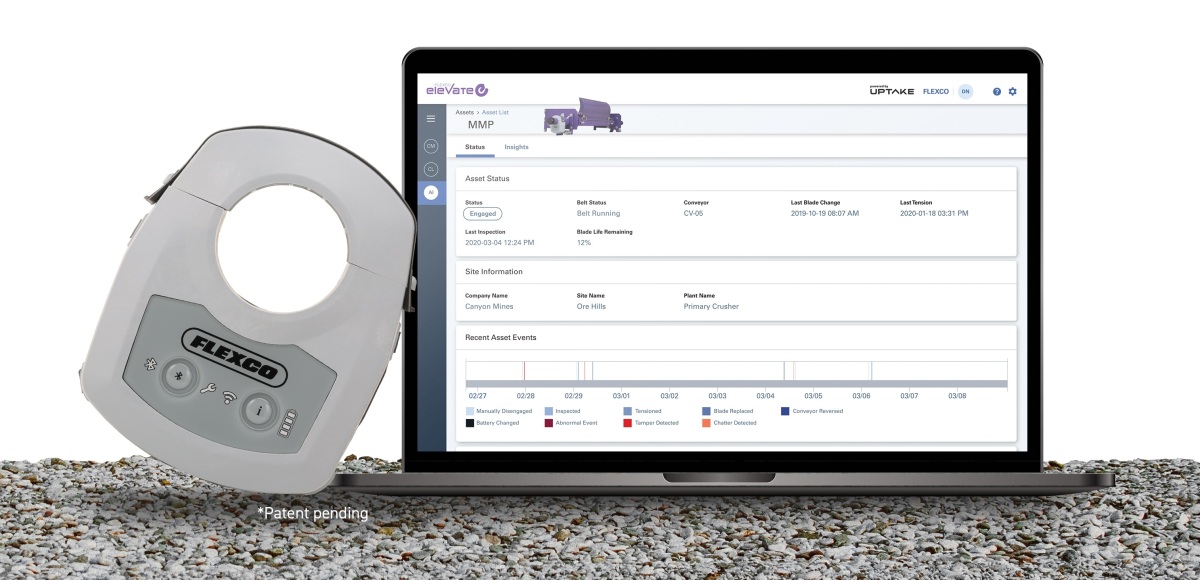Viewport: 1200px width, 580px height.
Task: Select the highlighted AI sidebar icon
Action: click(431, 193)
